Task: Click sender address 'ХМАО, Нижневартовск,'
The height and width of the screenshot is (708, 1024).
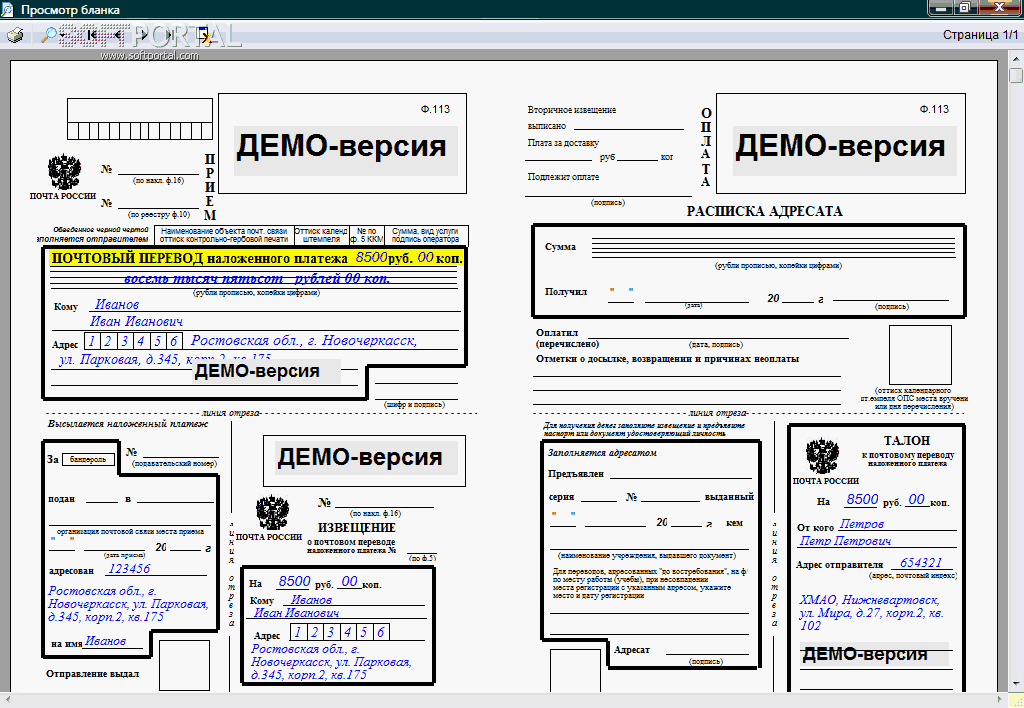Action: 869,600
